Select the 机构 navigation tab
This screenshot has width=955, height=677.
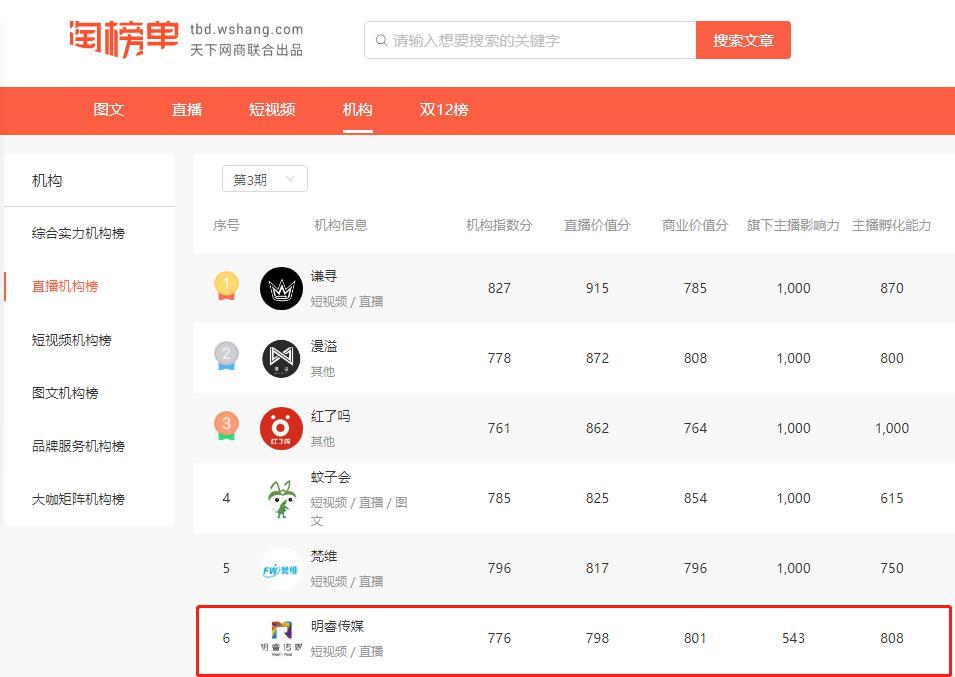(358, 110)
